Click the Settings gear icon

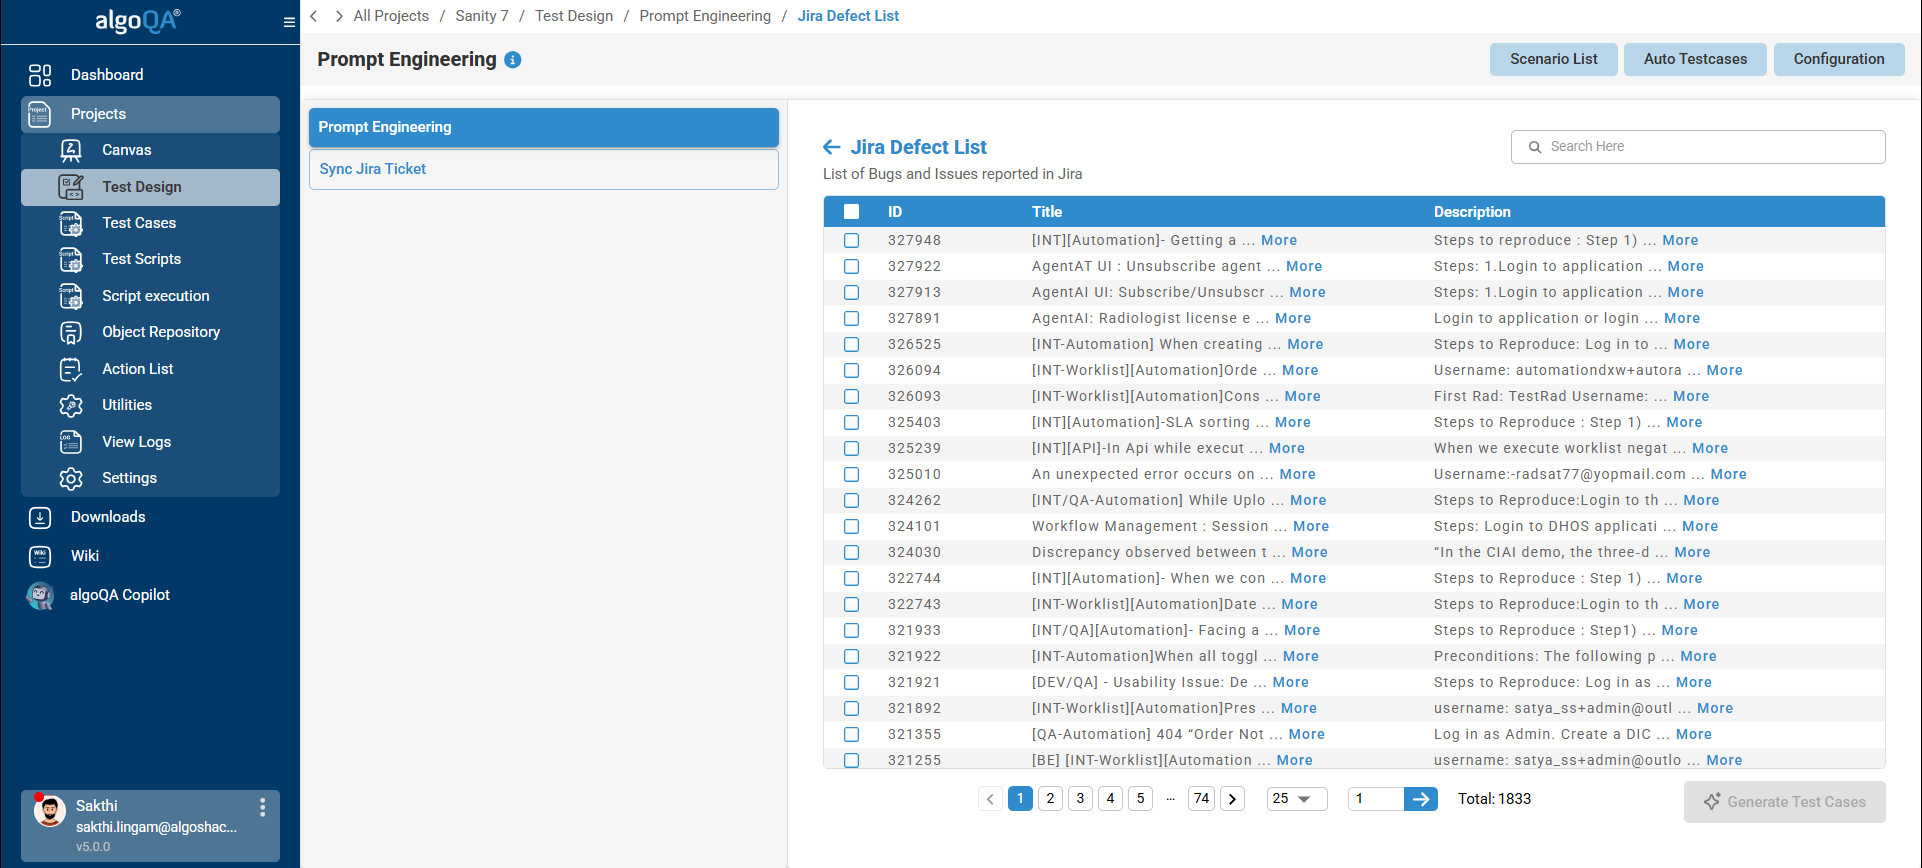click(x=71, y=478)
